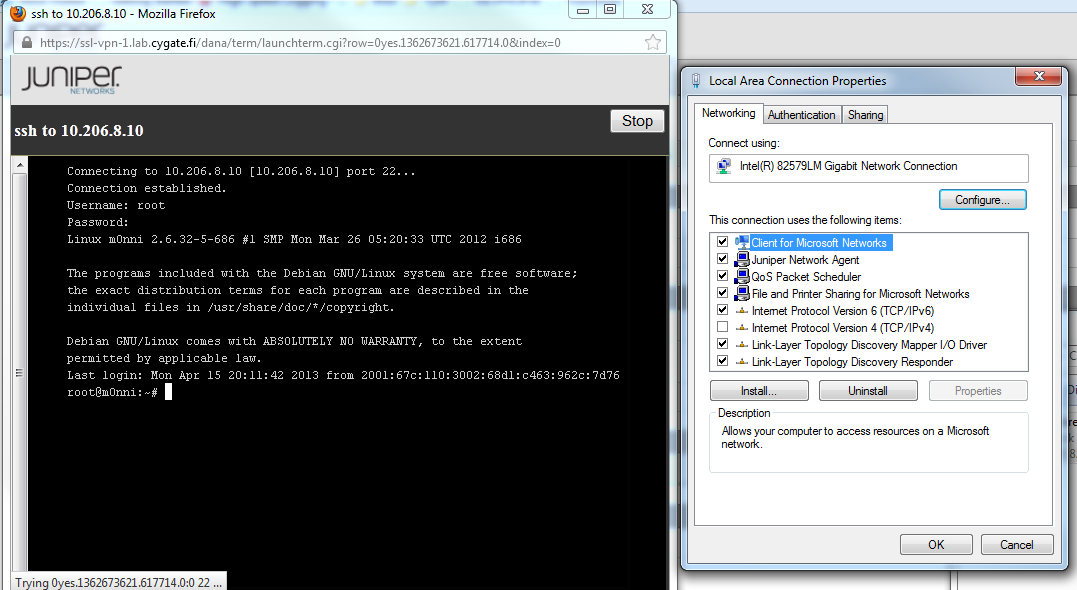Uncheck Juniper Network Agent
This screenshot has height=590, width=1077.
[723, 259]
